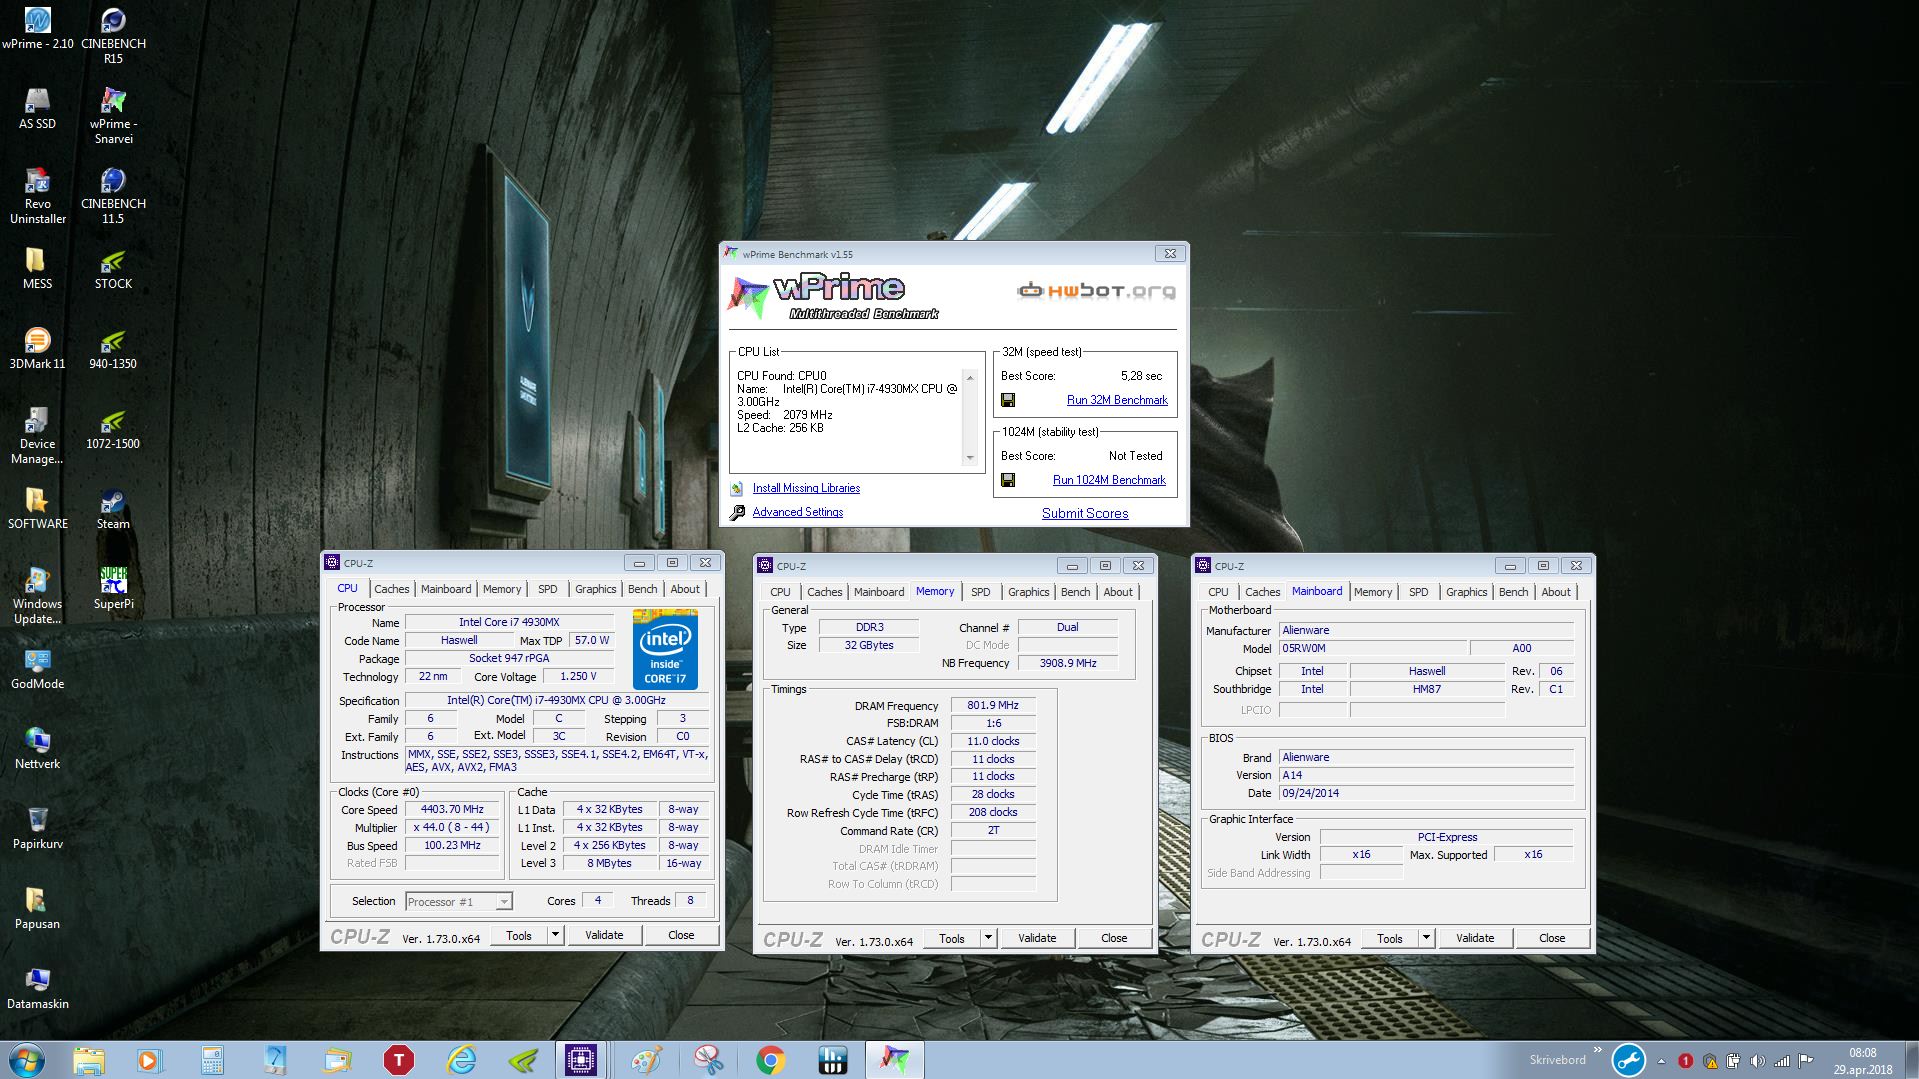Open wPrime Advanced Settings link
Screen dimensions: 1919x1079
797,512
